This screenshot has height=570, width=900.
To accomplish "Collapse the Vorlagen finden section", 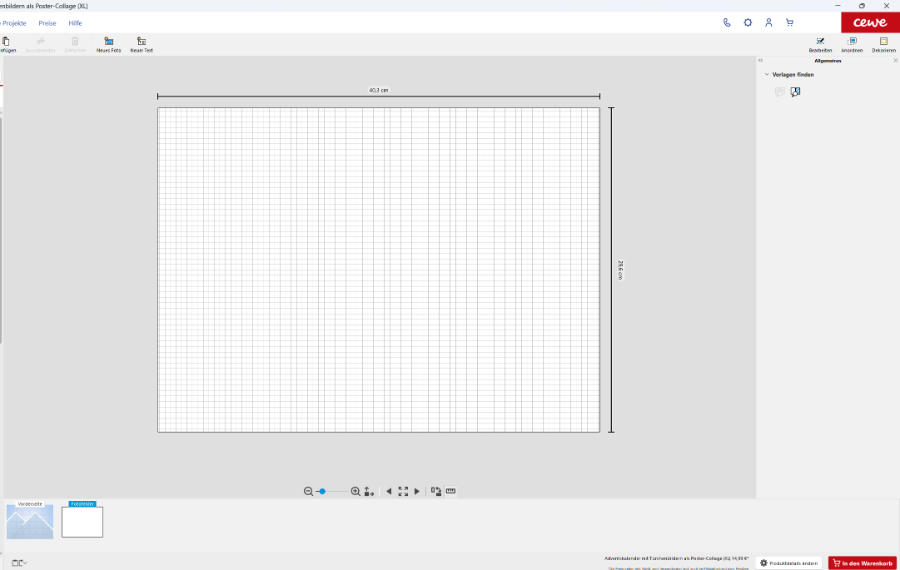I will 767,75.
